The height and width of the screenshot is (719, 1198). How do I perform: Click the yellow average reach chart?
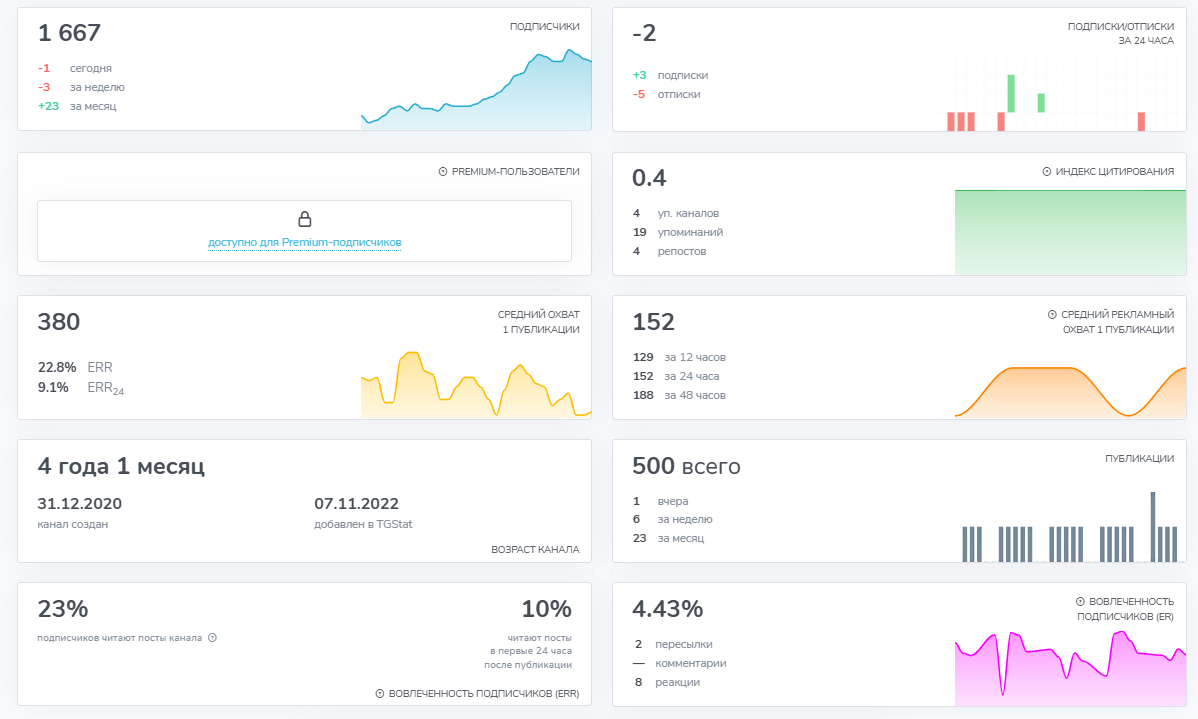pyautogui.click(x=476, y=384)
